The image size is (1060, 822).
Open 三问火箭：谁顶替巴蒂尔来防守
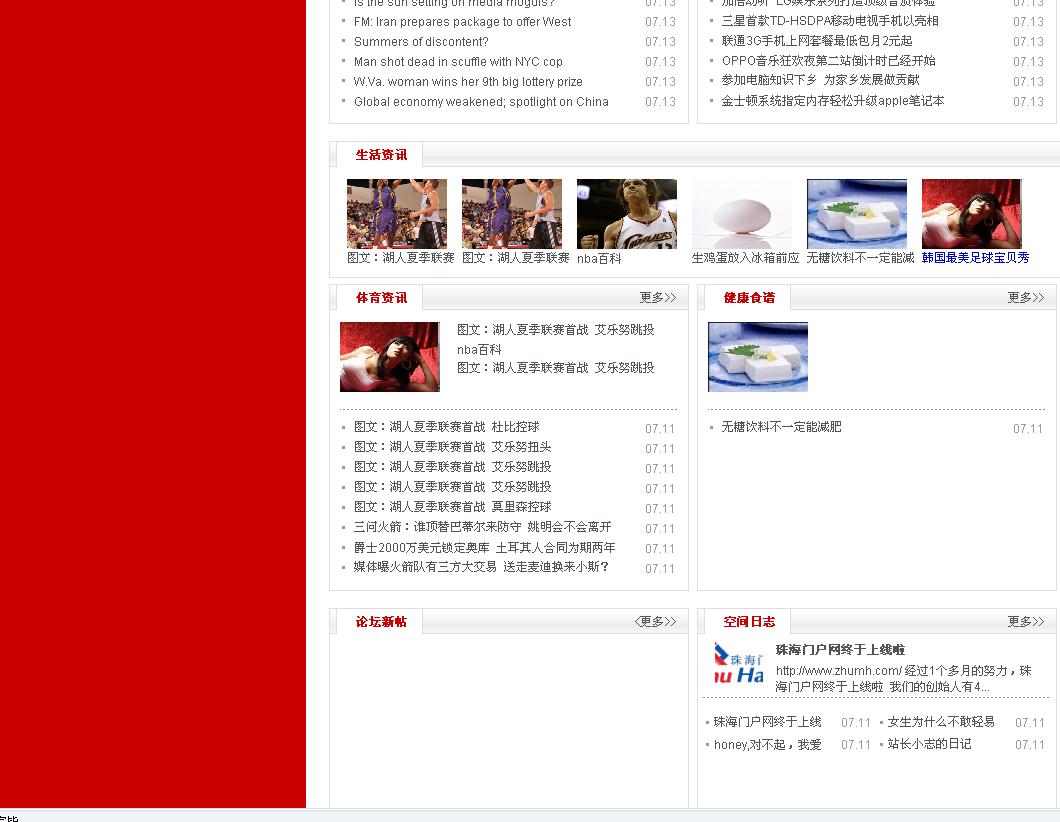pos(482,527)
